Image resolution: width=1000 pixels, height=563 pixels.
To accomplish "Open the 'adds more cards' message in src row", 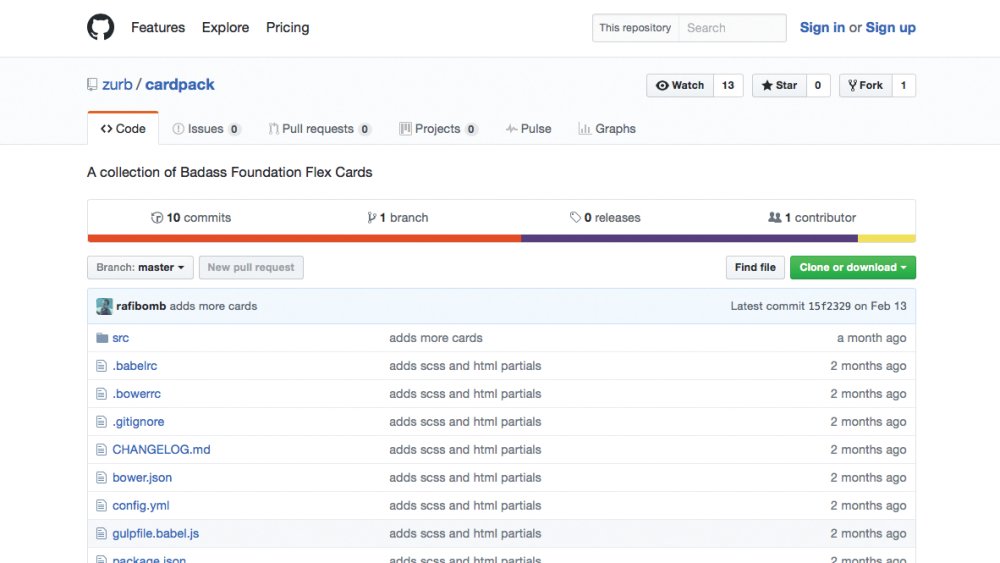I will (436, 338).
